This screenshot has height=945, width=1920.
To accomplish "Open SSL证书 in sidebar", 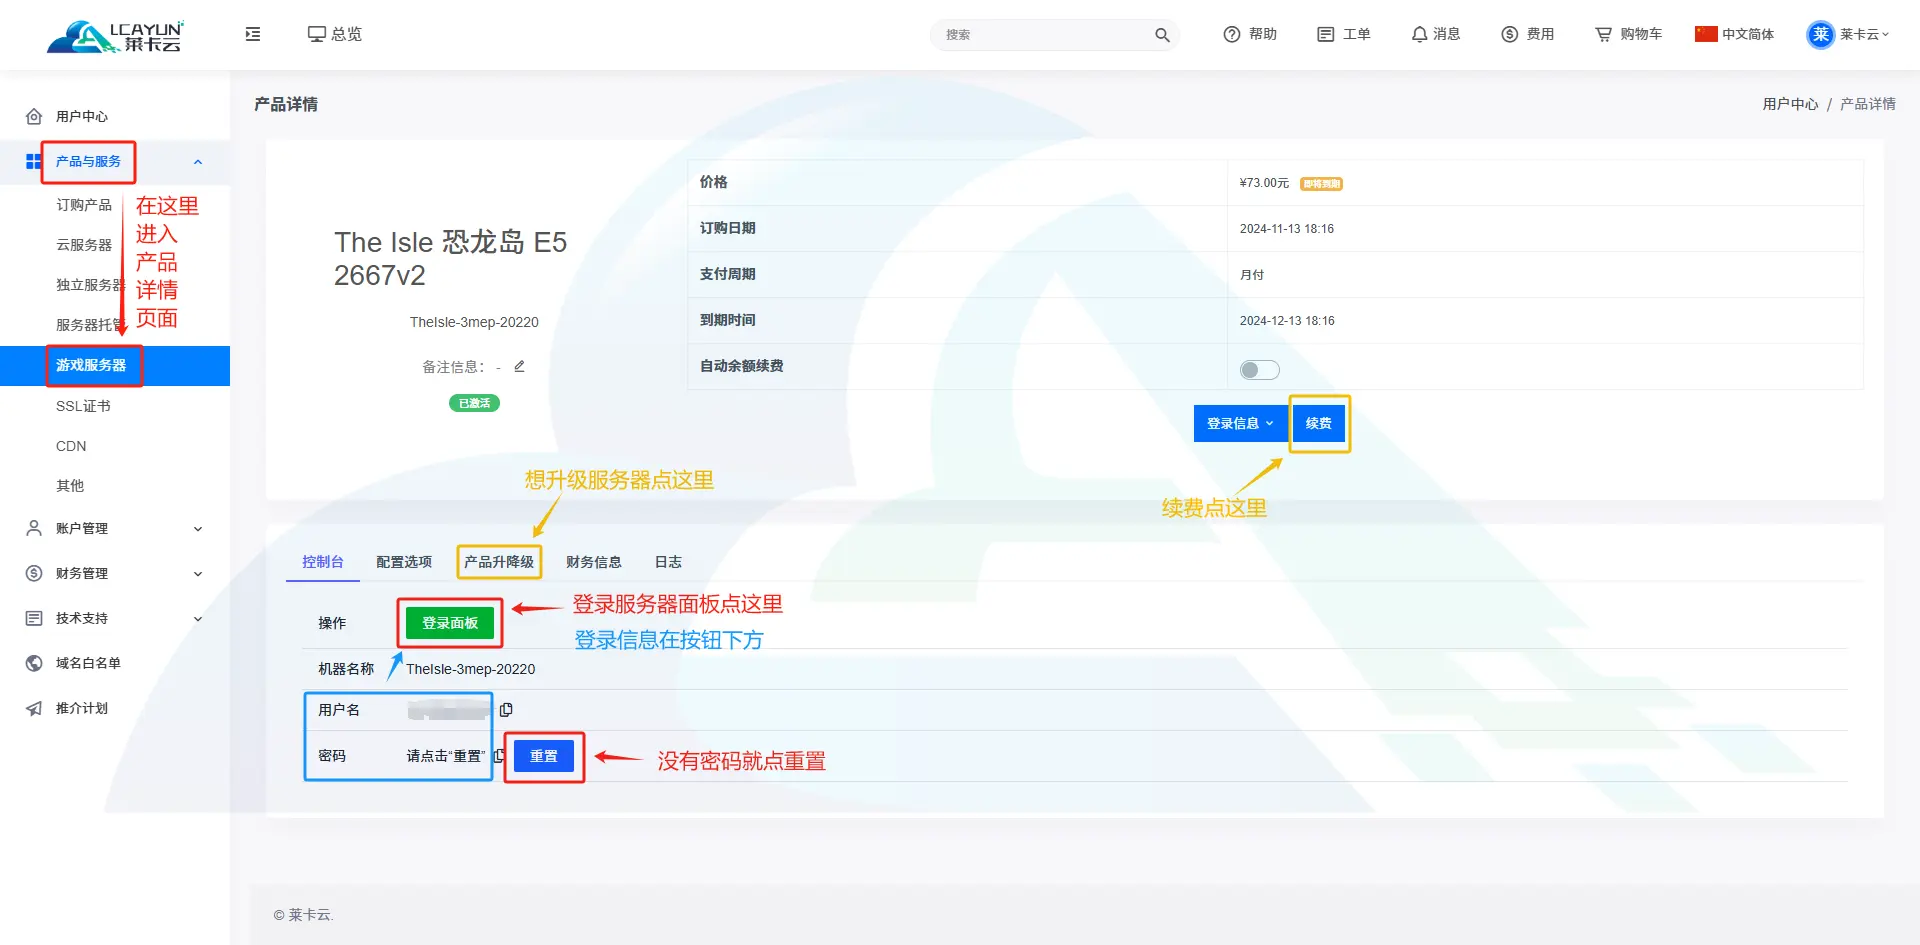I will tap(83, 406).
